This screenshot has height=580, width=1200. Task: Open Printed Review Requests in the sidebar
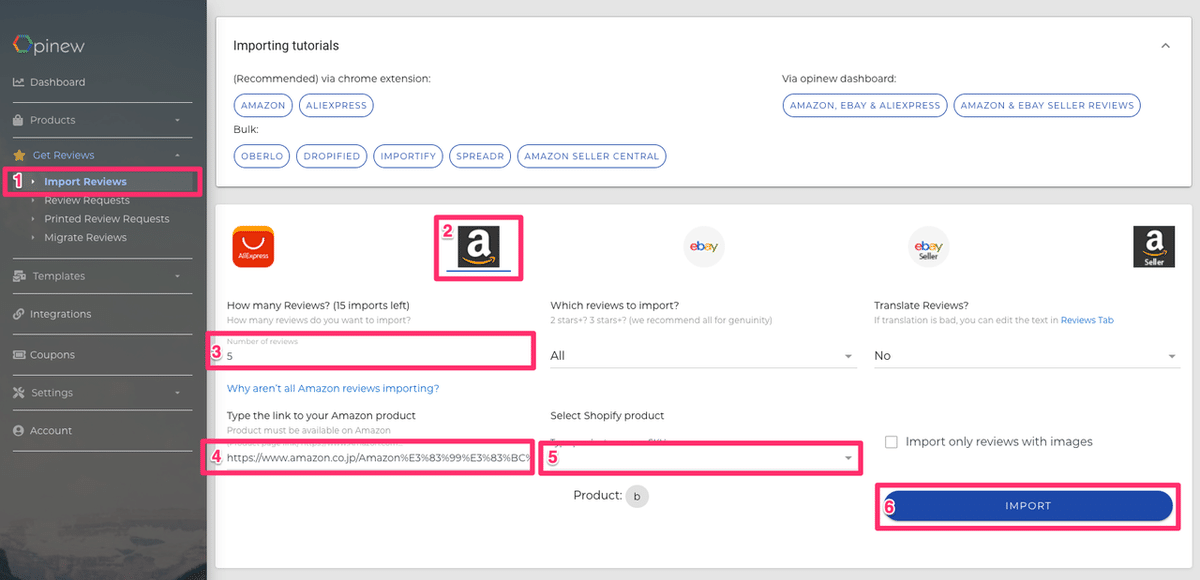[107, 219]
